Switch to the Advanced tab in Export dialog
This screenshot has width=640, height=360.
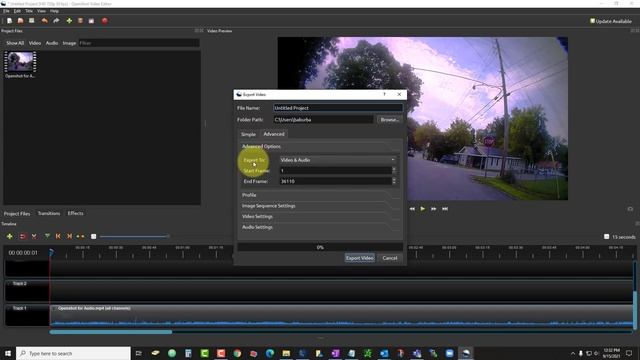coord(274,134)
